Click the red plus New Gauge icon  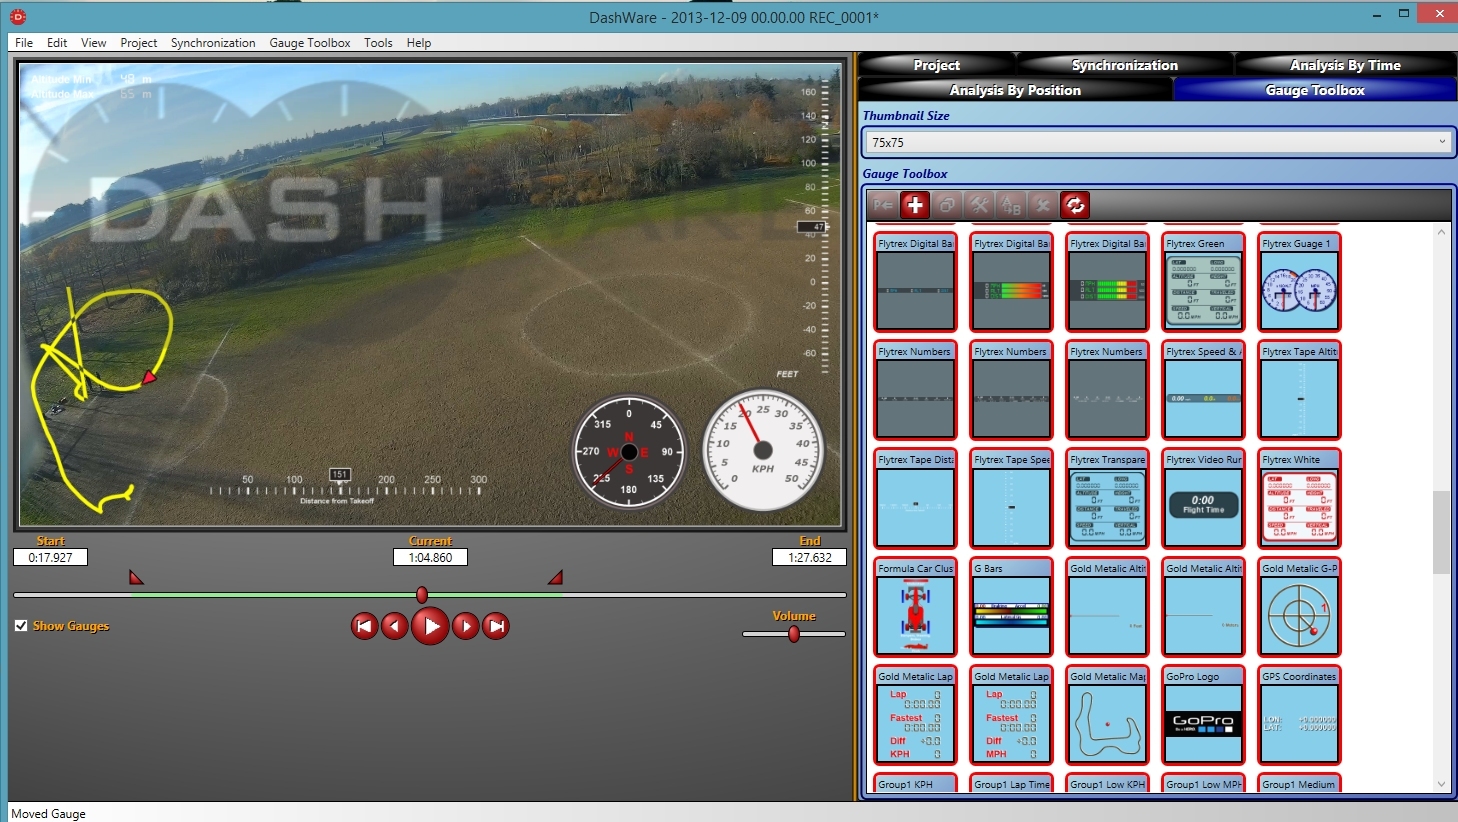tap(915, 205)
